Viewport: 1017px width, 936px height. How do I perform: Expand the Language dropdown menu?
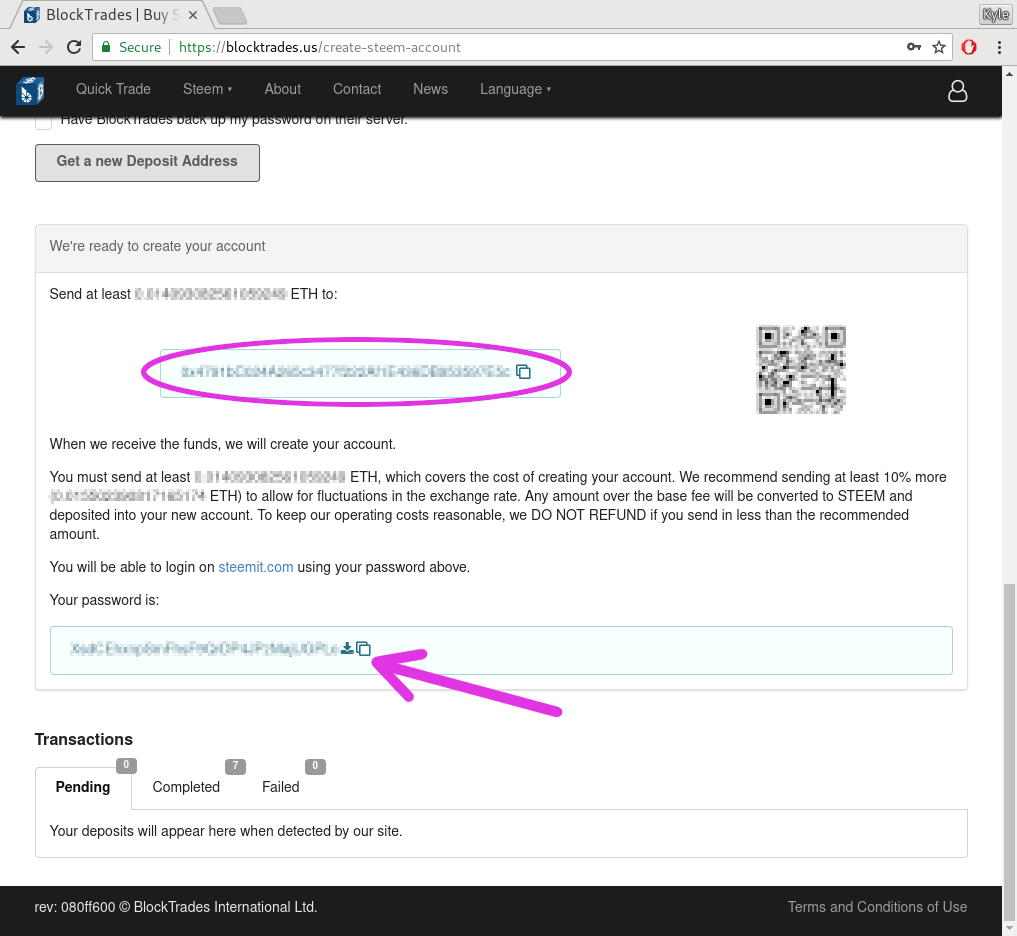click(x=516, y=90)
